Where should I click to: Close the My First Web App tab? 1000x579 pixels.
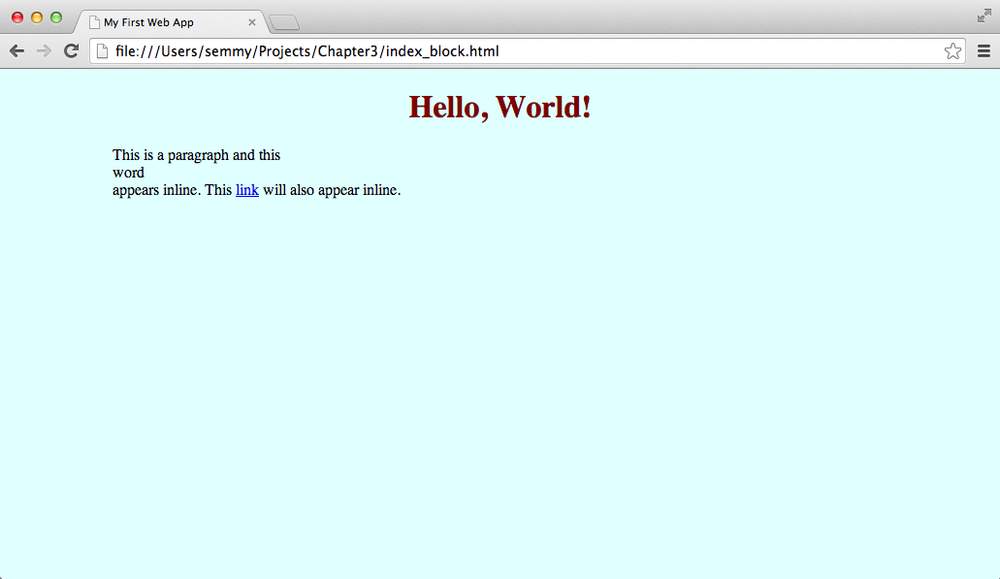252,22
